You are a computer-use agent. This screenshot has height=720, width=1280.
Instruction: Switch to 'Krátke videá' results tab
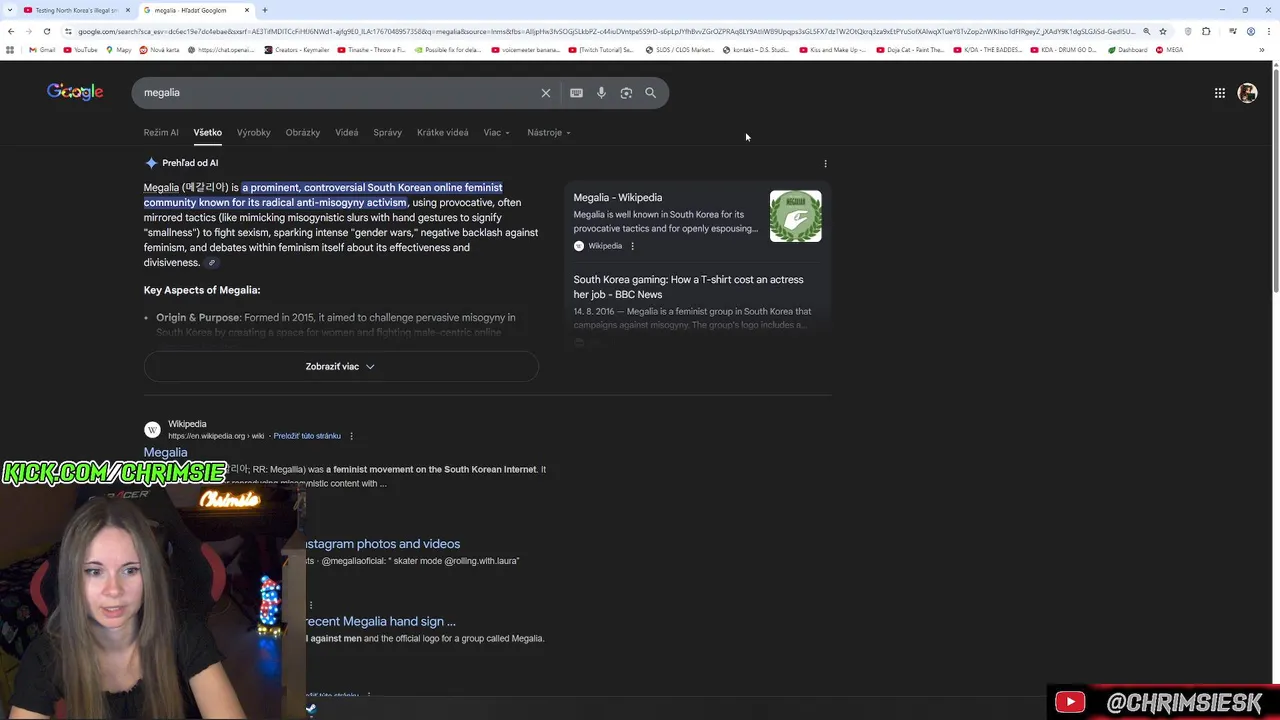[x=443, y=133]
